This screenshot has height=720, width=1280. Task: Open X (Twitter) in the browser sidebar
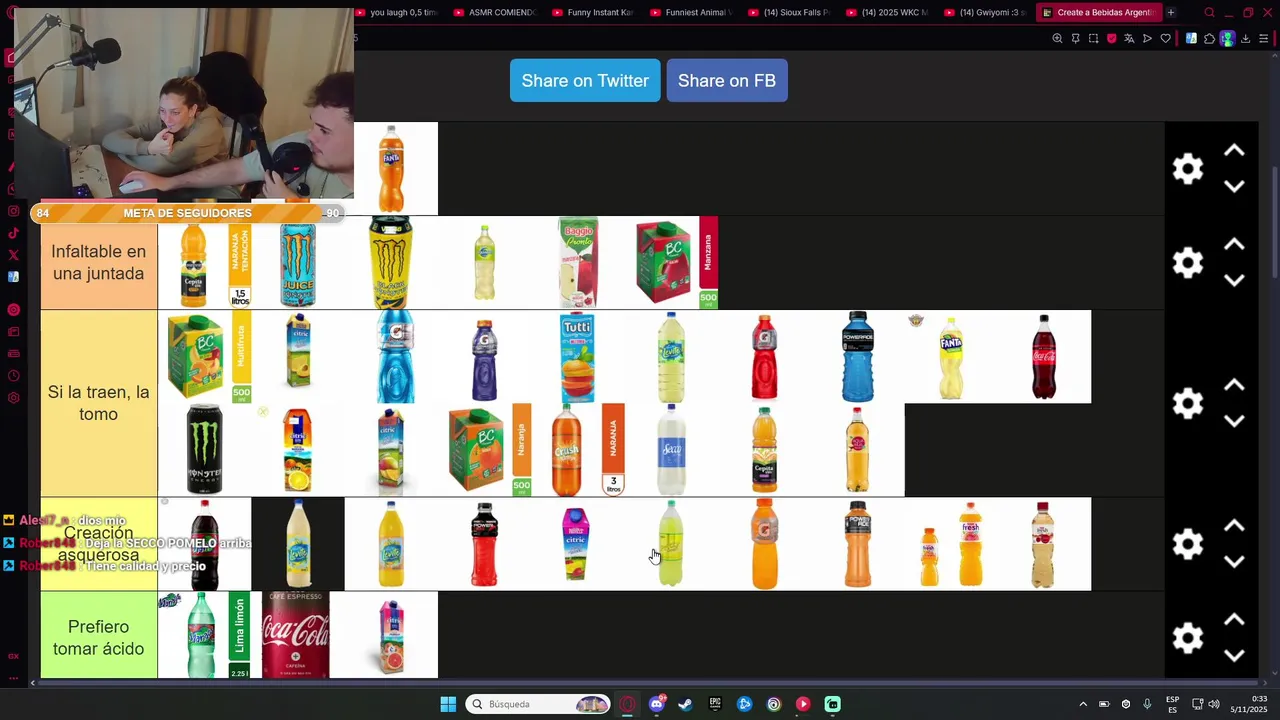(13, 255)
